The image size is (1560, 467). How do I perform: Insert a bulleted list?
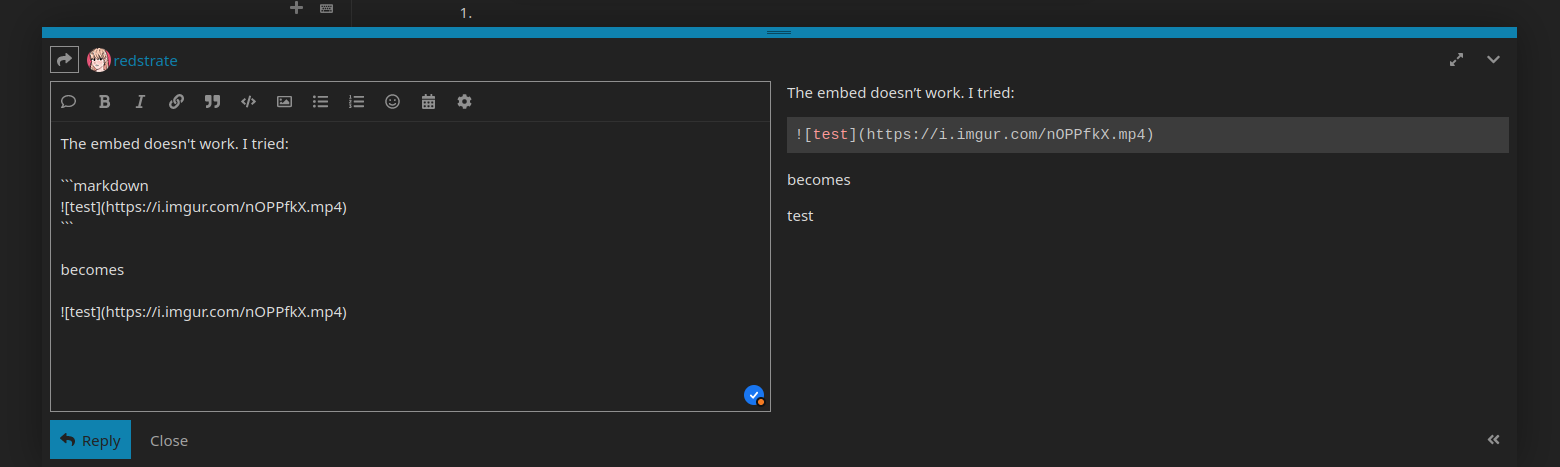pyautogui.click(x=320, y=101)
